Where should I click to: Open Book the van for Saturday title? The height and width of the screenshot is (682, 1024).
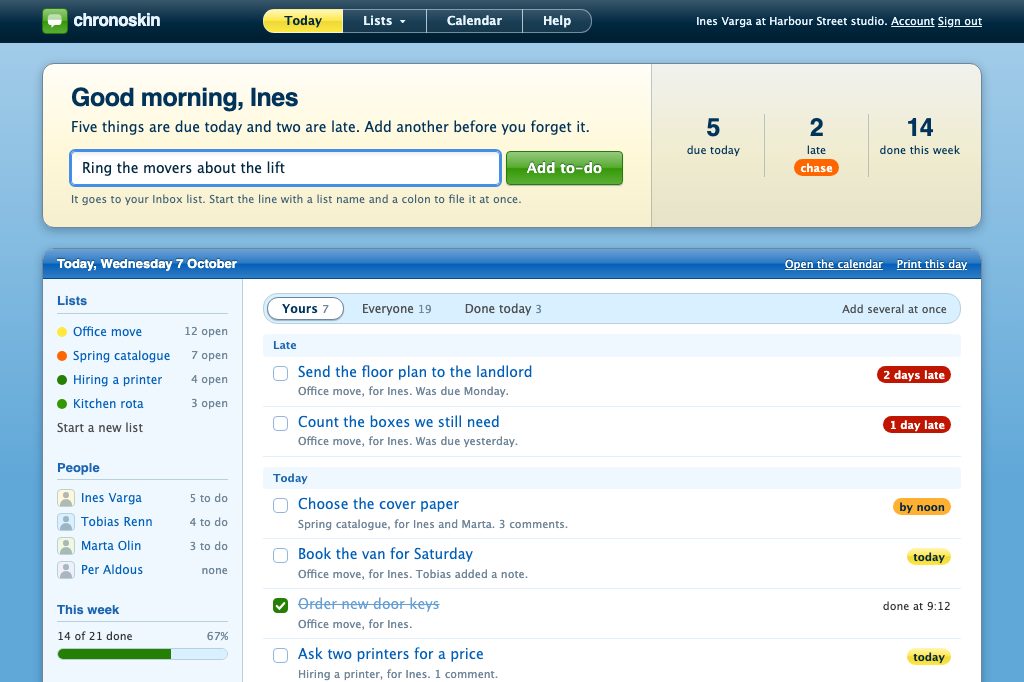[385, 554]
